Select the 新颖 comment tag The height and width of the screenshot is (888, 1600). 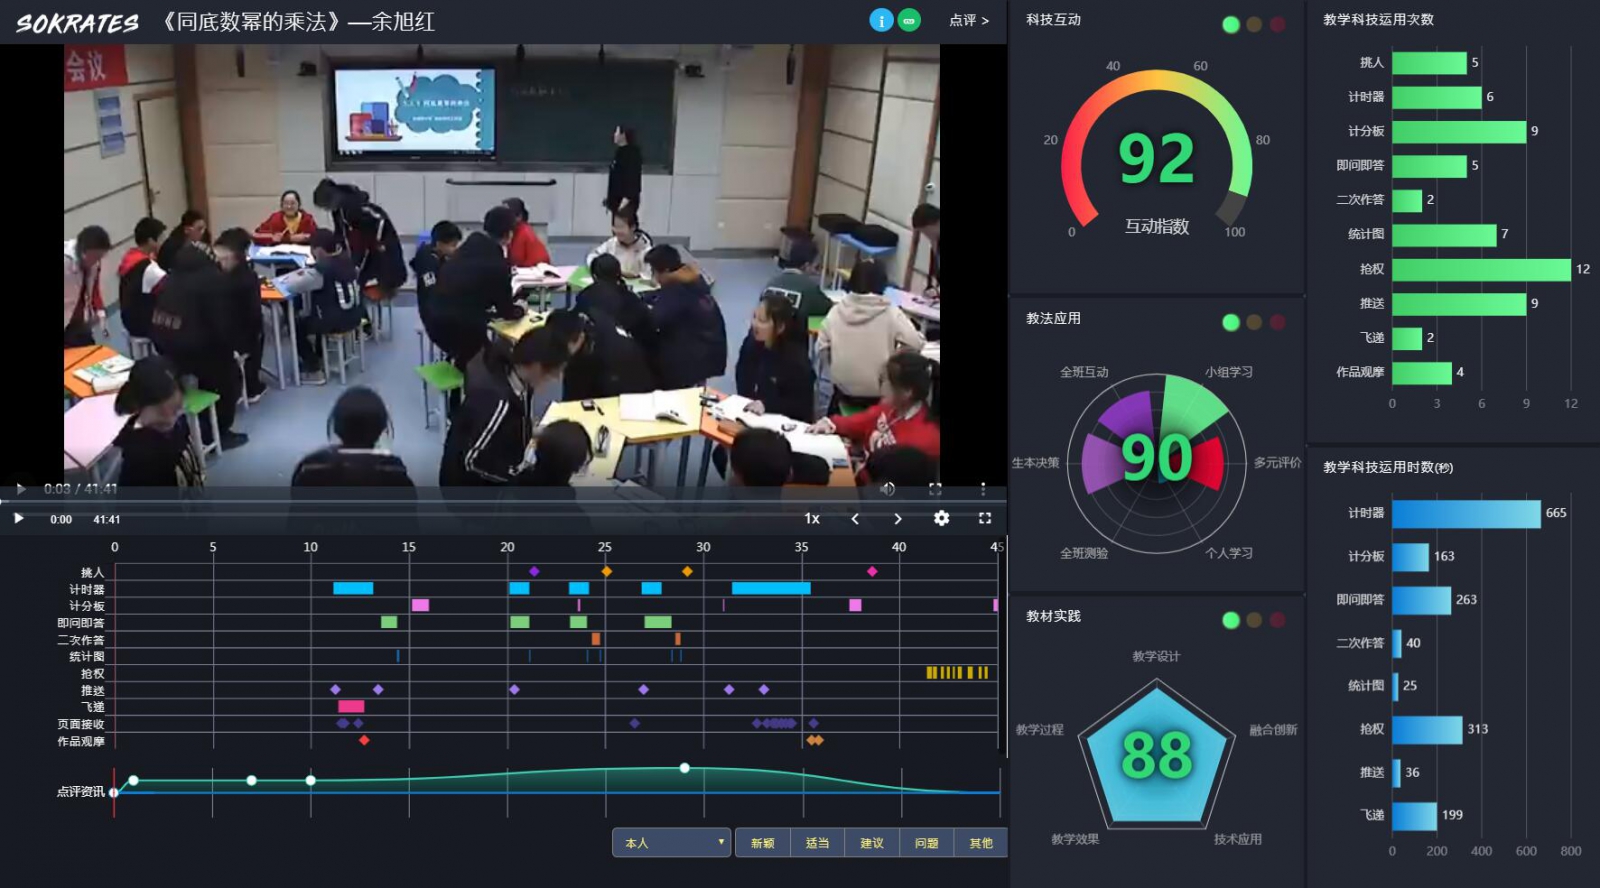pyautogui.click(x=762, y=843)
